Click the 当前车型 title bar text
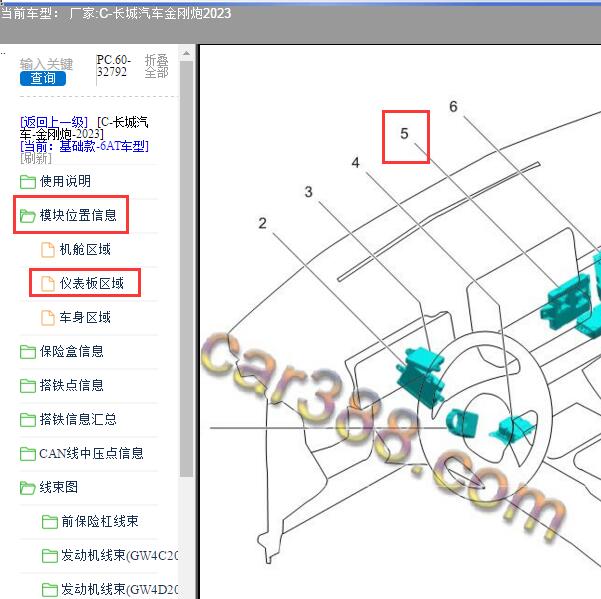The width and height of the screenshot is (601, 599). tap(116, 14)
